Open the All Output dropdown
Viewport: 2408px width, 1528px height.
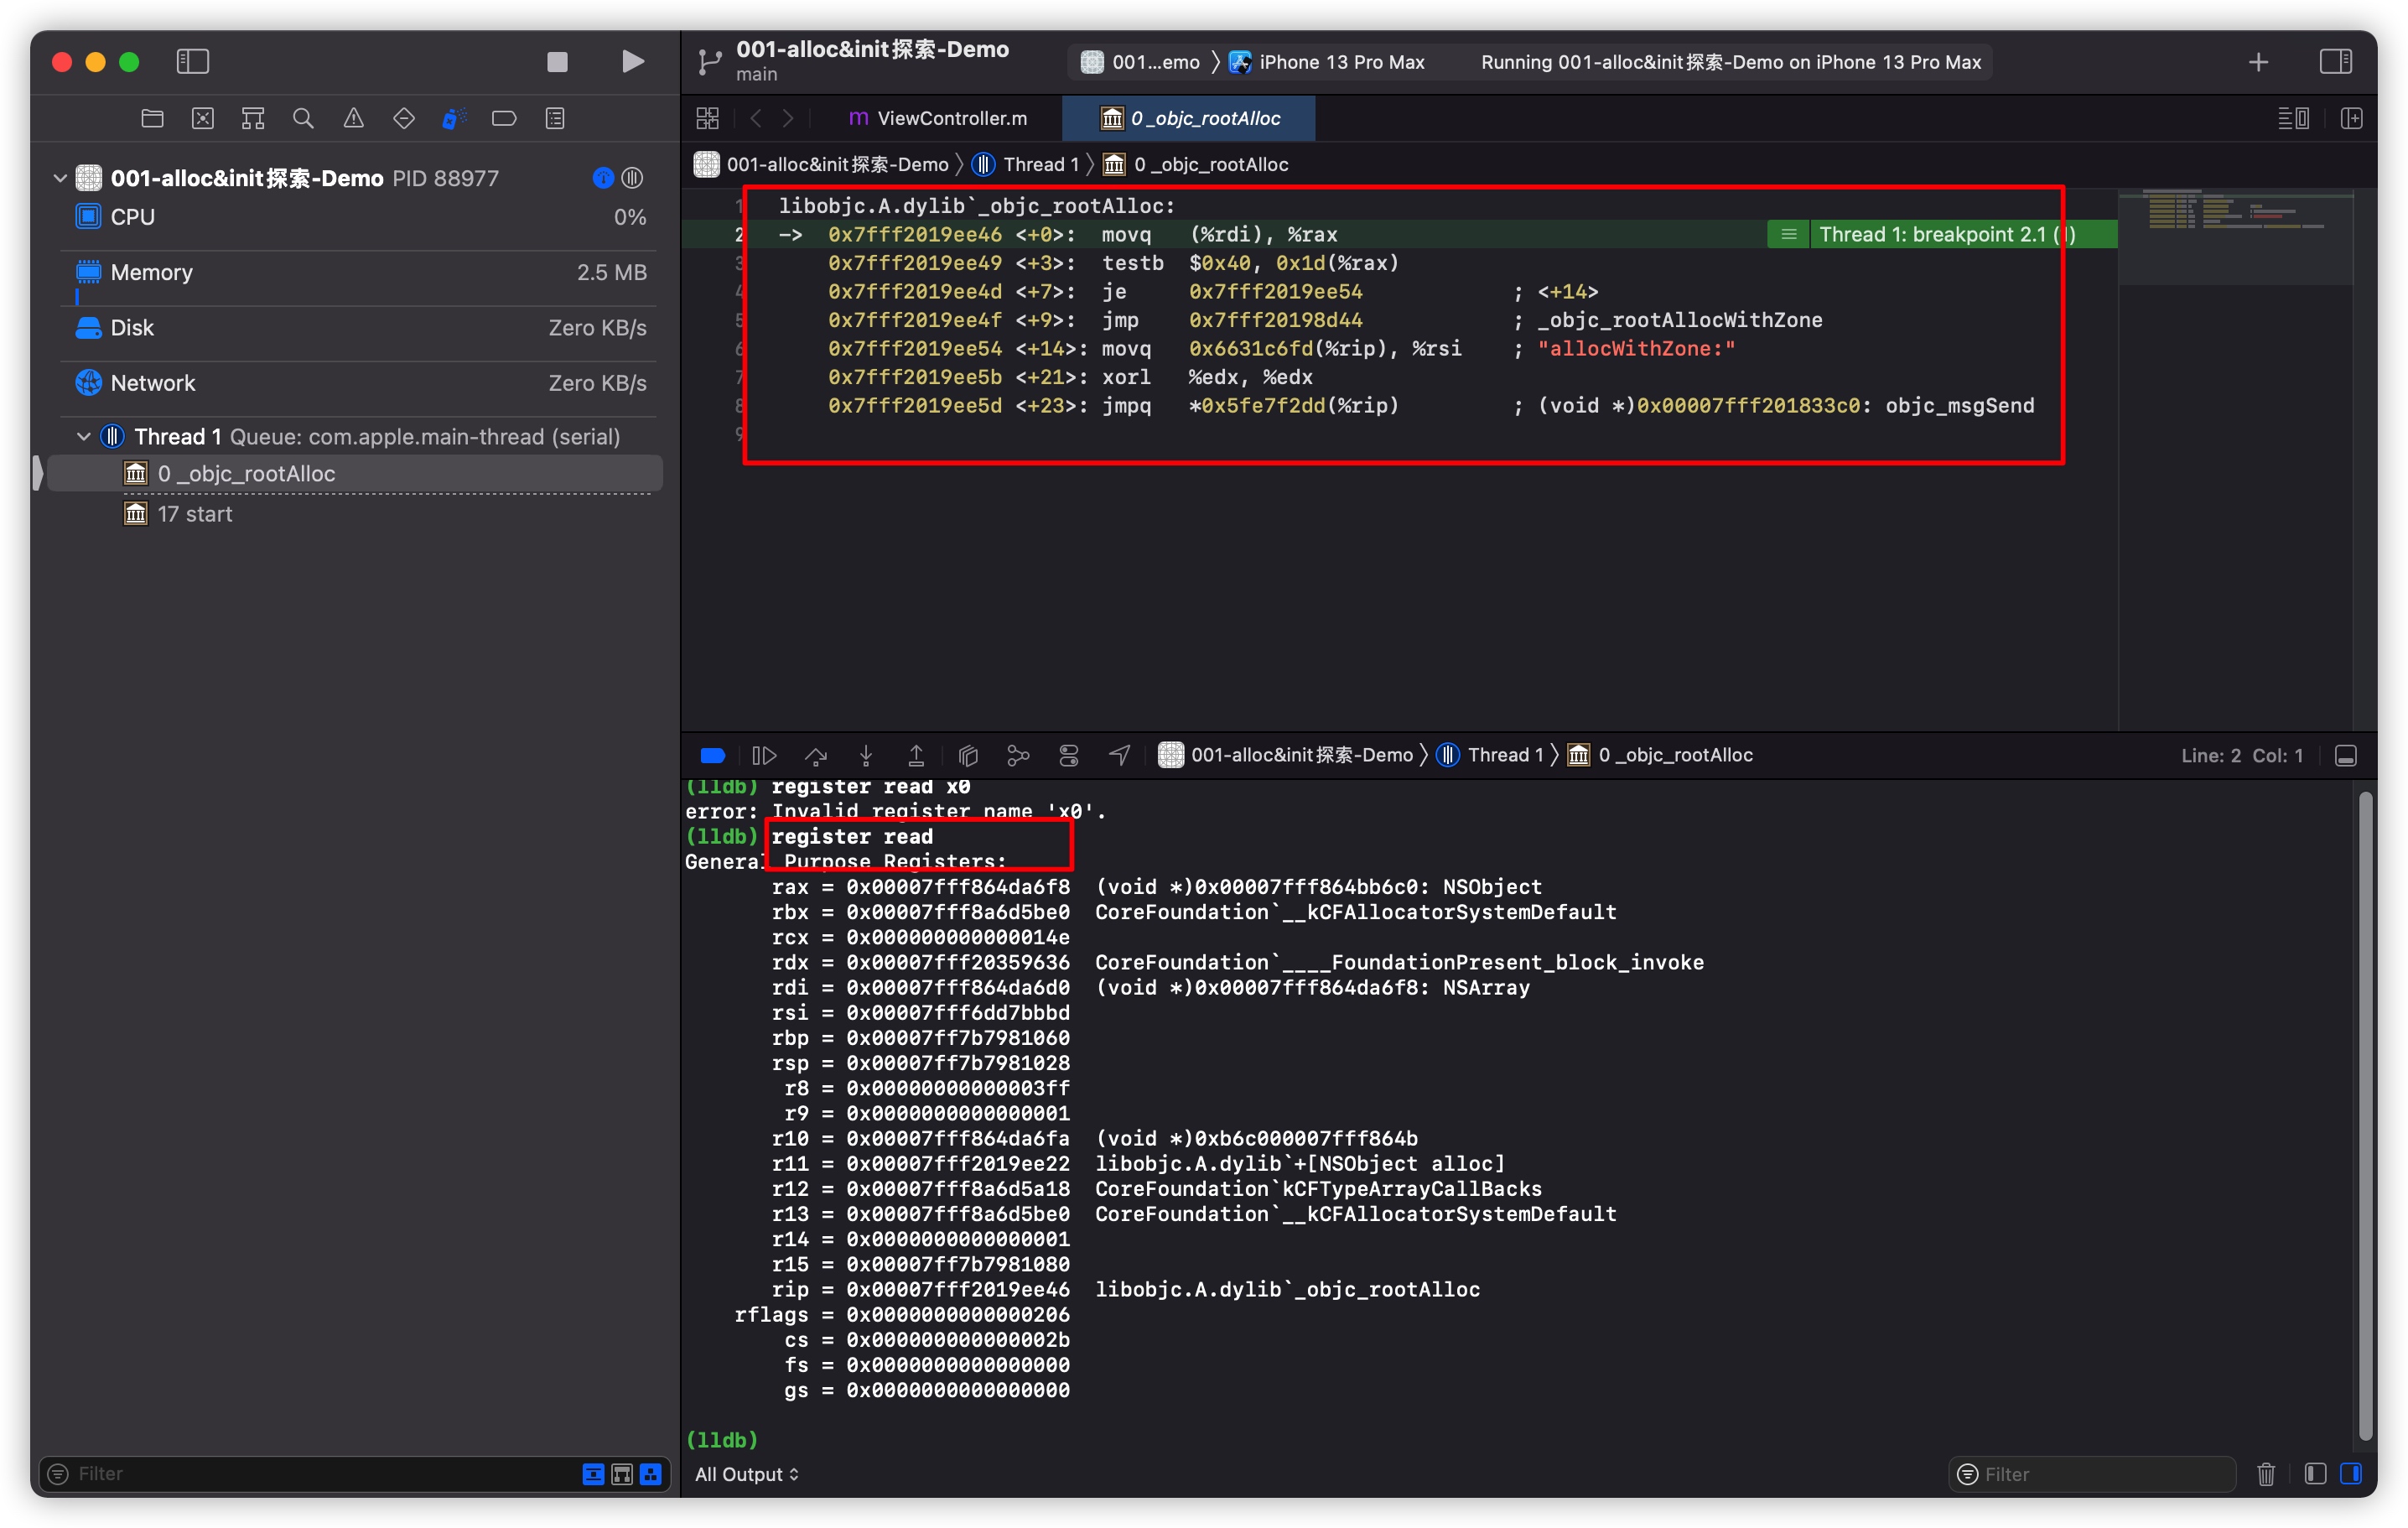tap(747, 1474)
